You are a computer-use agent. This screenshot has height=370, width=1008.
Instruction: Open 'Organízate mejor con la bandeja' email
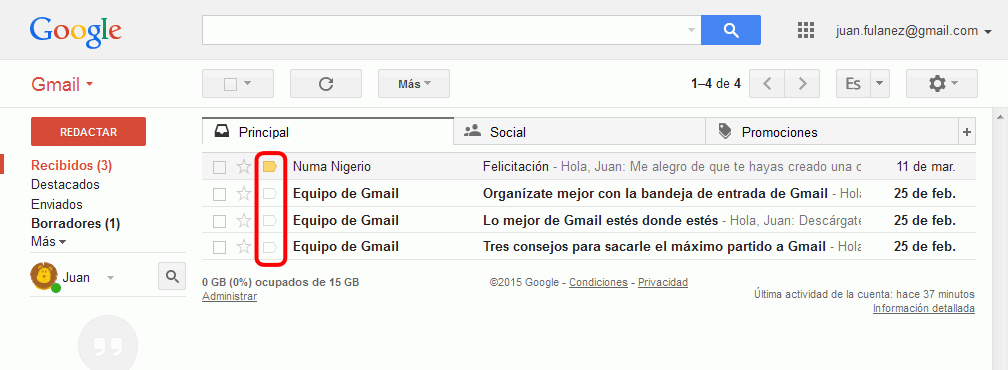point(655,194)
